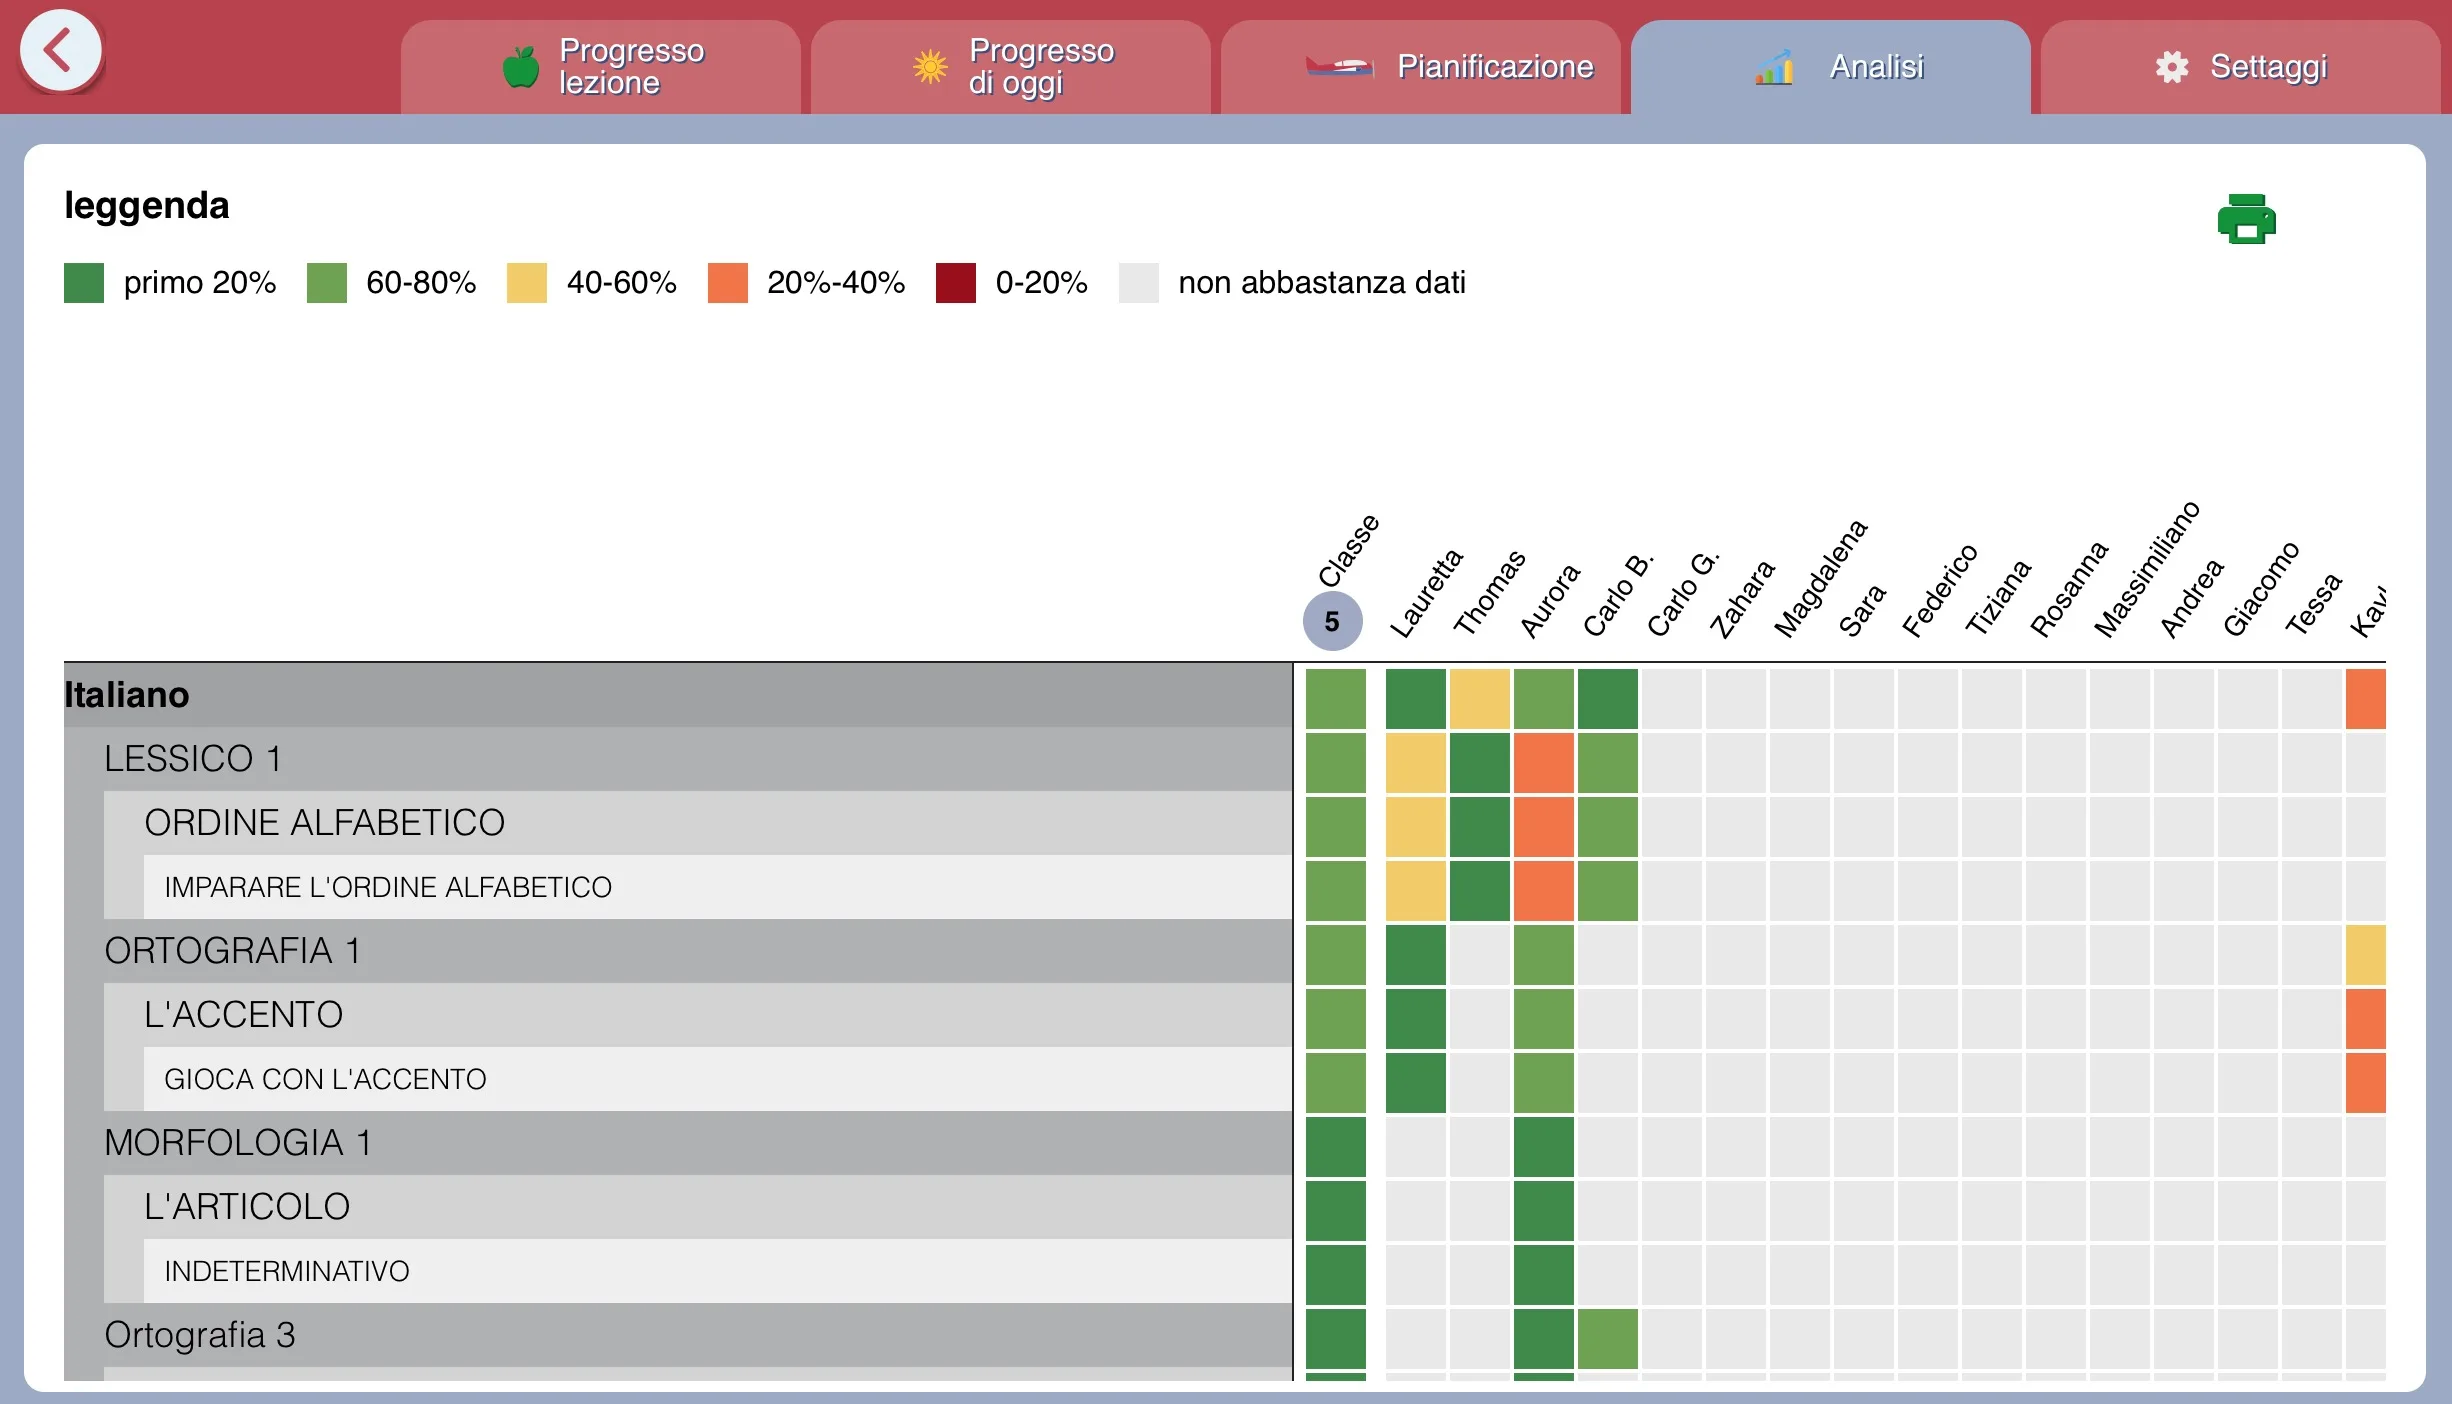Click the airplane icon on Pianificazione
The height and width of the screenshot is (1404, 2452).
pyautogui.click(x=1340, y=67)
